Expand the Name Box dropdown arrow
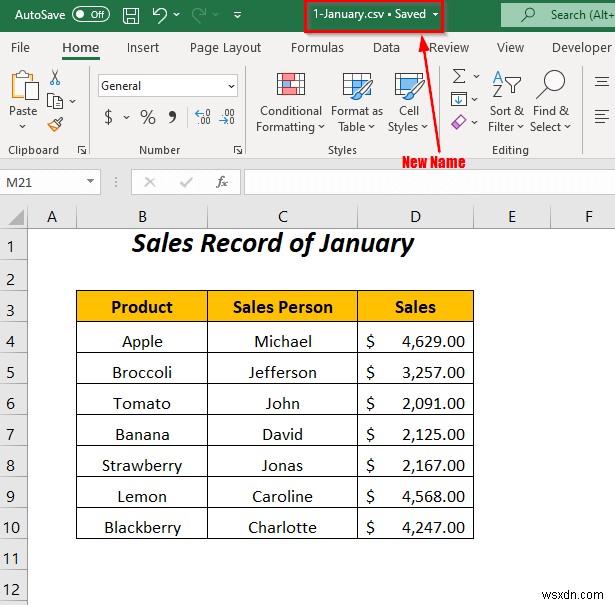The height and width of the screenshot is (605, 615). [x=91, y=182]
